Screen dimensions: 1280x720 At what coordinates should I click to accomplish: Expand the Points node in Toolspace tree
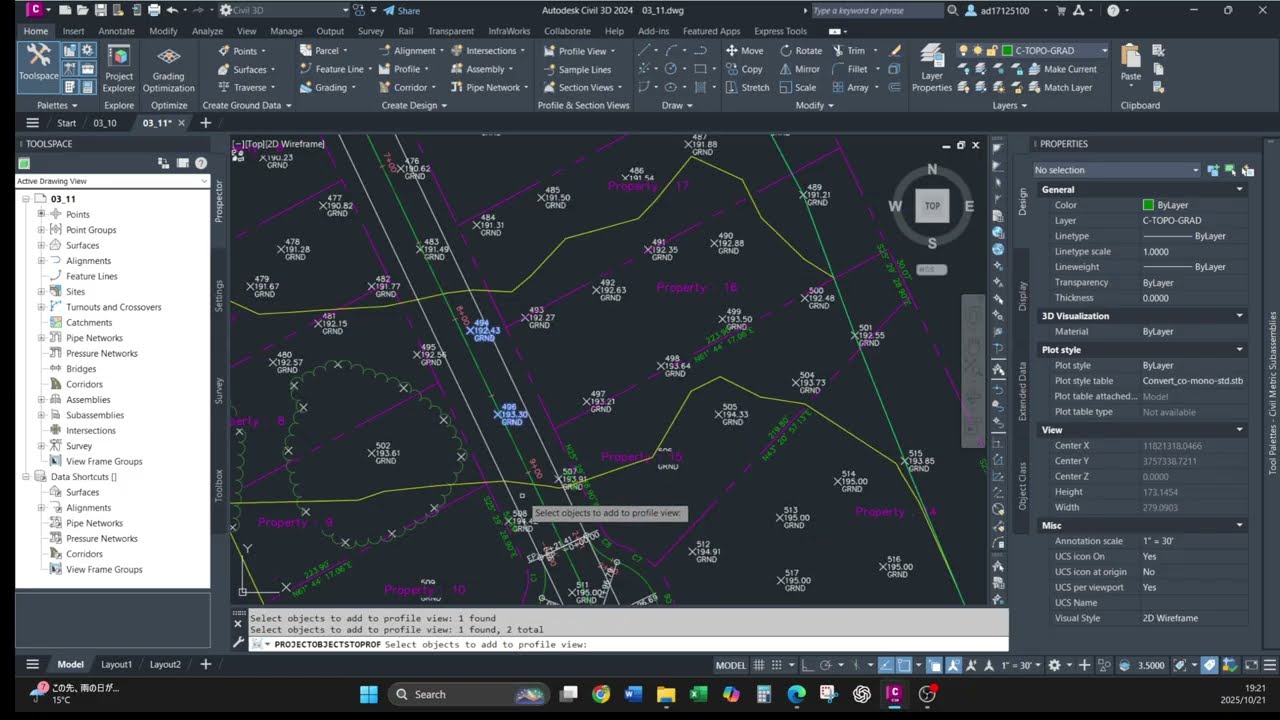(41, 214)
